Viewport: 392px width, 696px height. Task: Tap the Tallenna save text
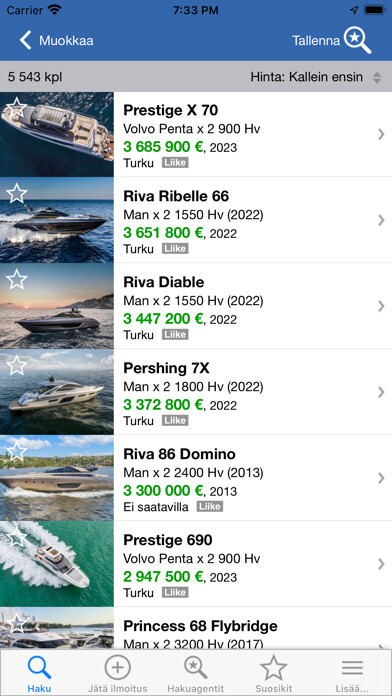click(x=316, y=40)
